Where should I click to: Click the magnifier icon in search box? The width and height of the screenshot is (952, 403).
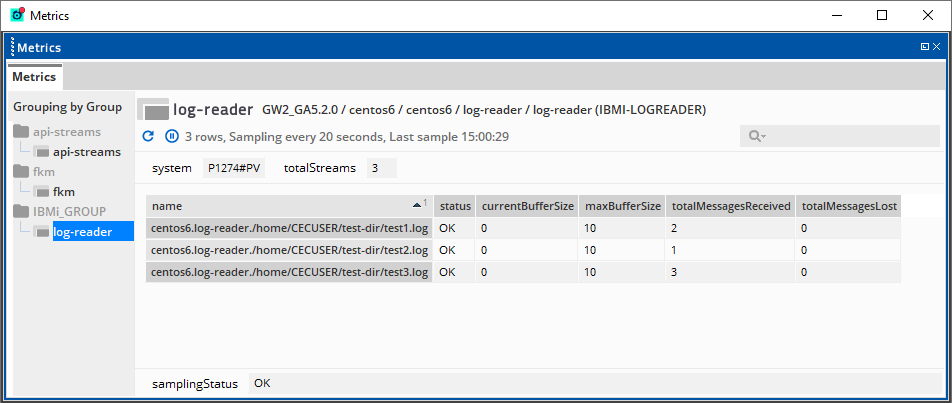[x=757, y=137]
